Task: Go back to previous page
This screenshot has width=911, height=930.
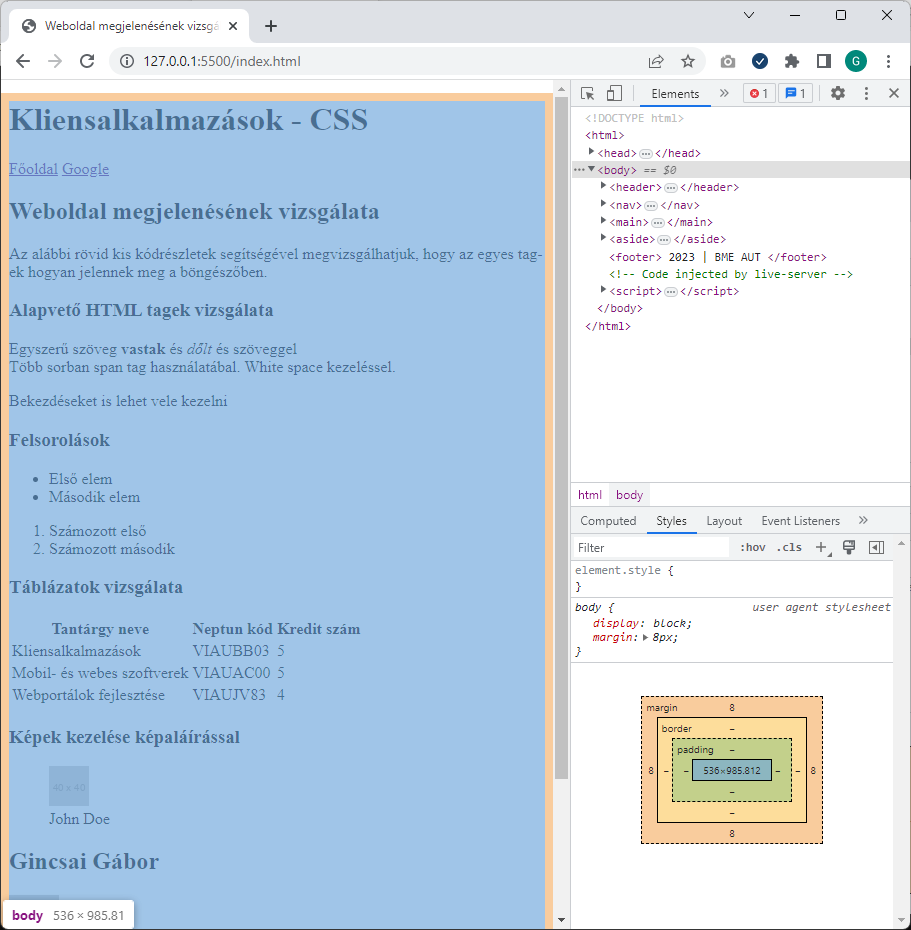Action: pos(23,61)
